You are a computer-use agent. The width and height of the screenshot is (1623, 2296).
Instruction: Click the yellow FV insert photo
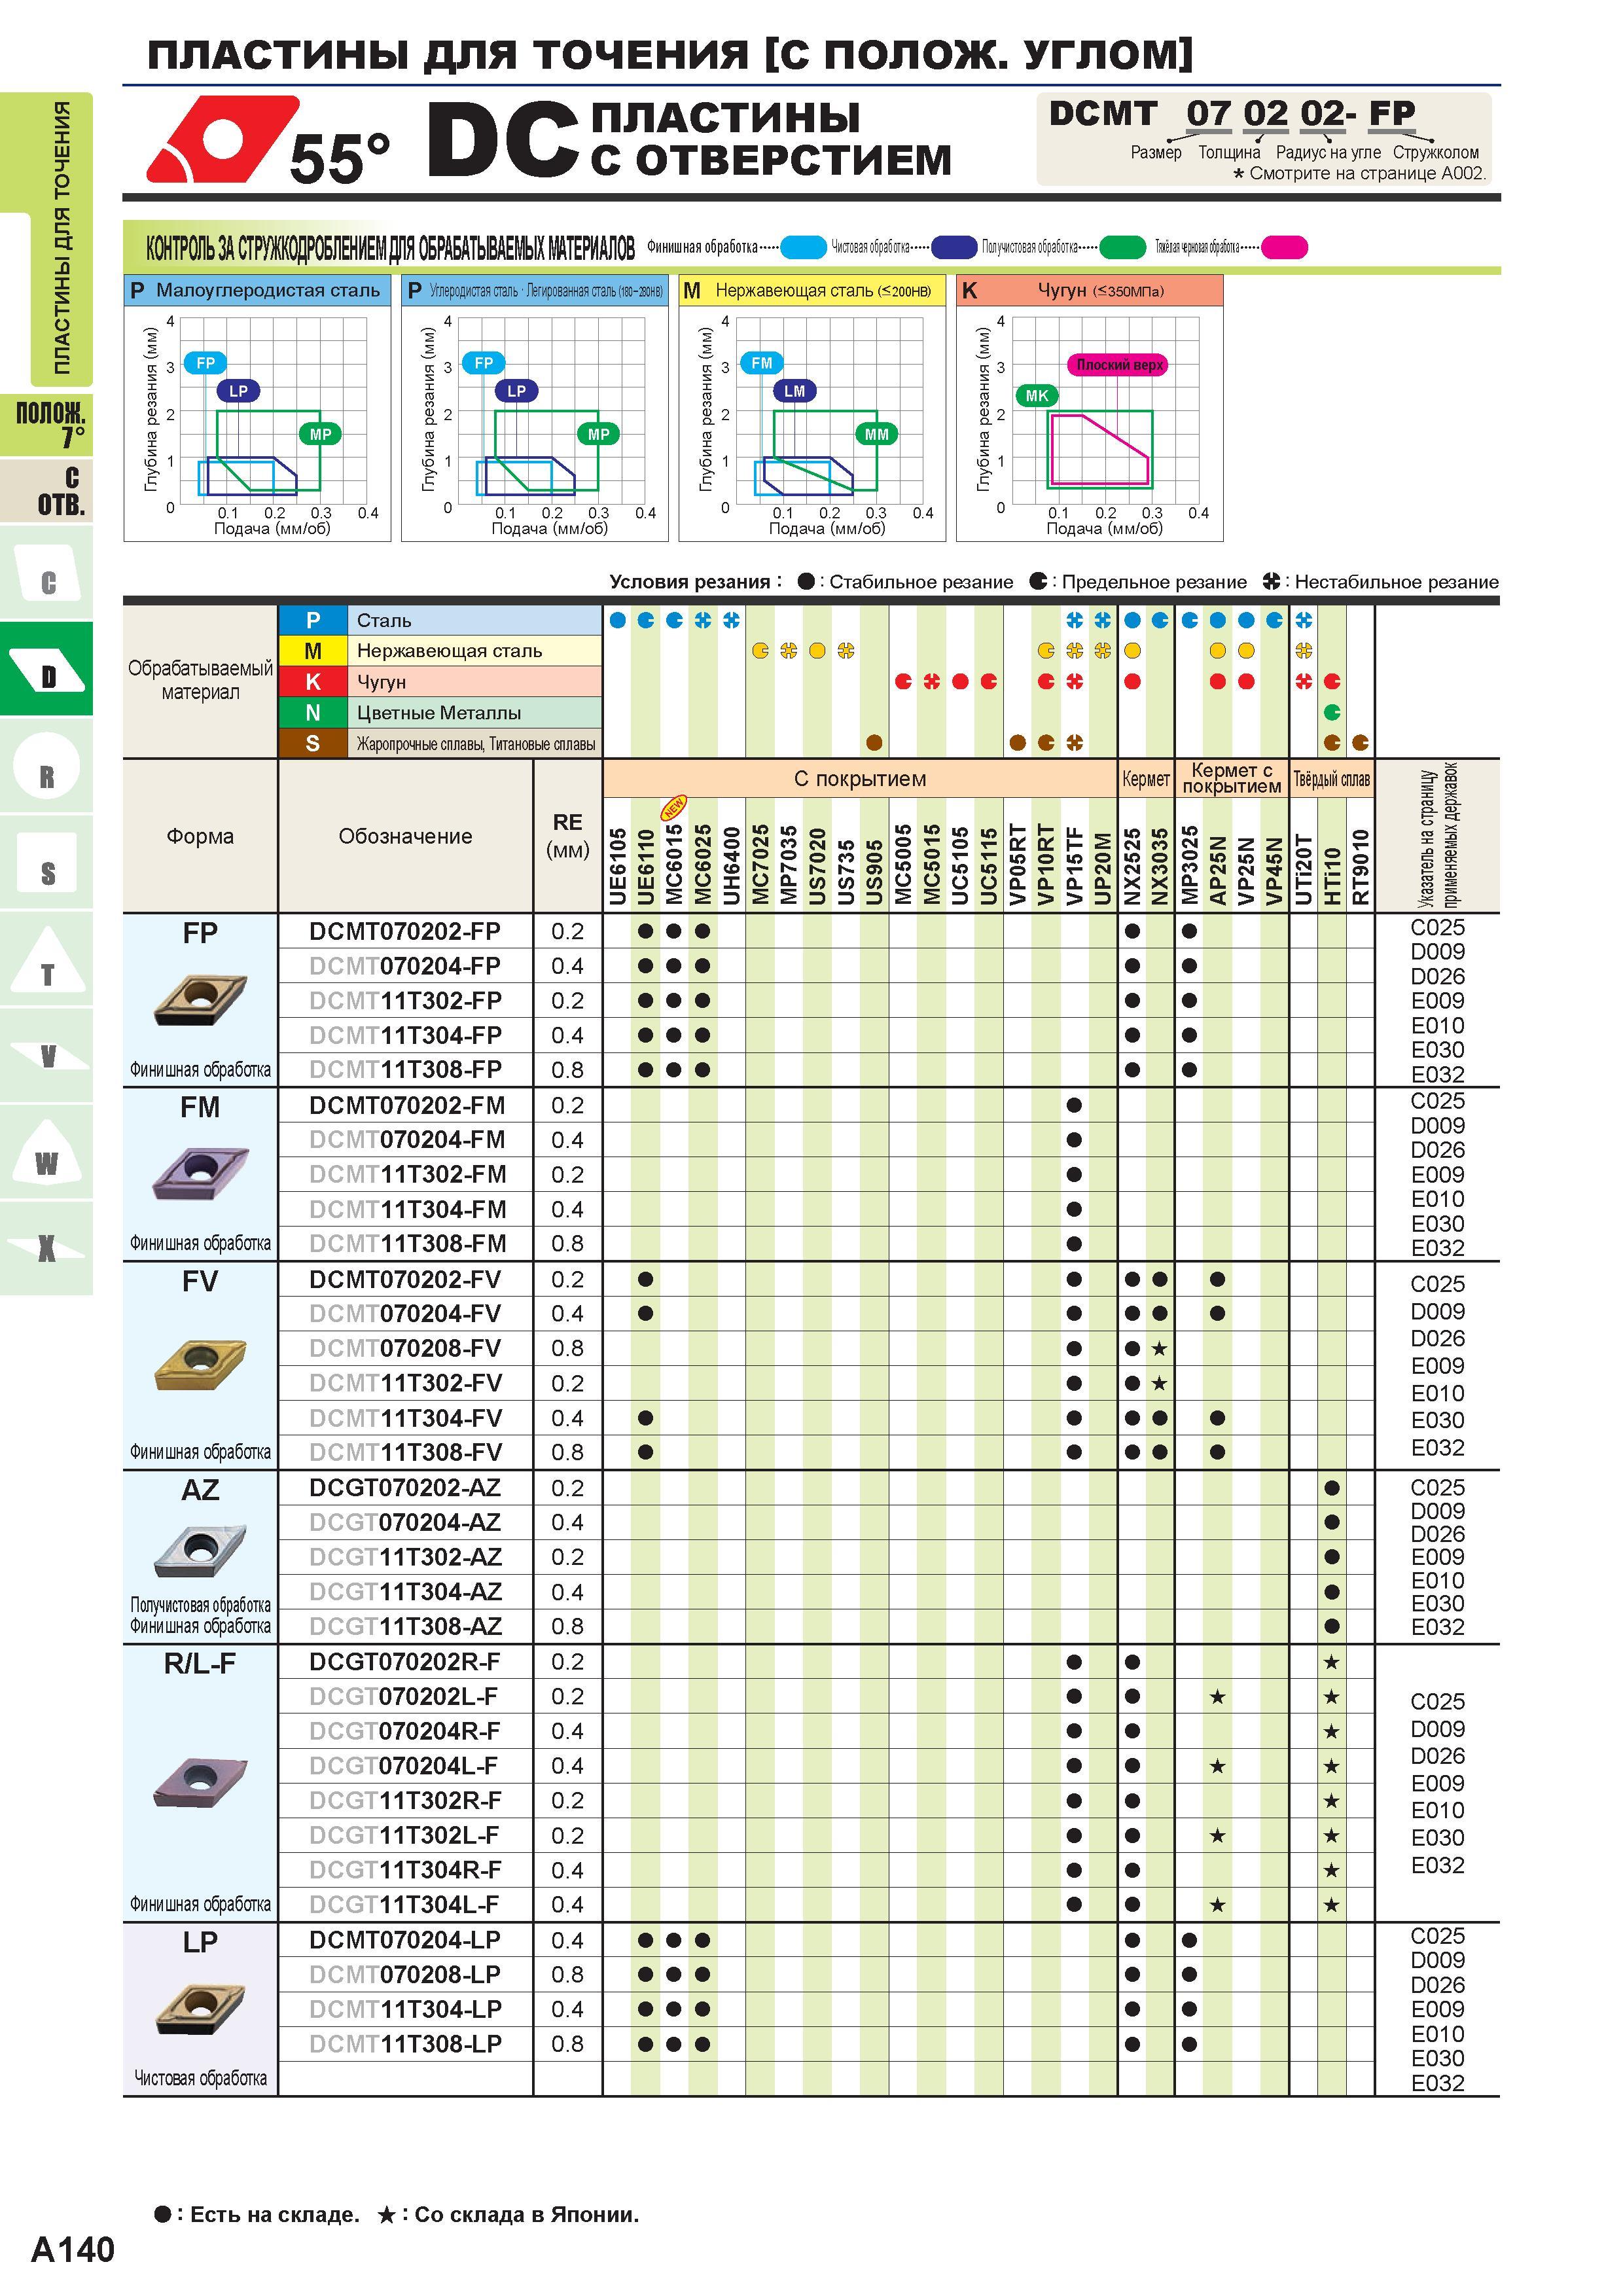pyautogui.click(x=200, y=1364)
